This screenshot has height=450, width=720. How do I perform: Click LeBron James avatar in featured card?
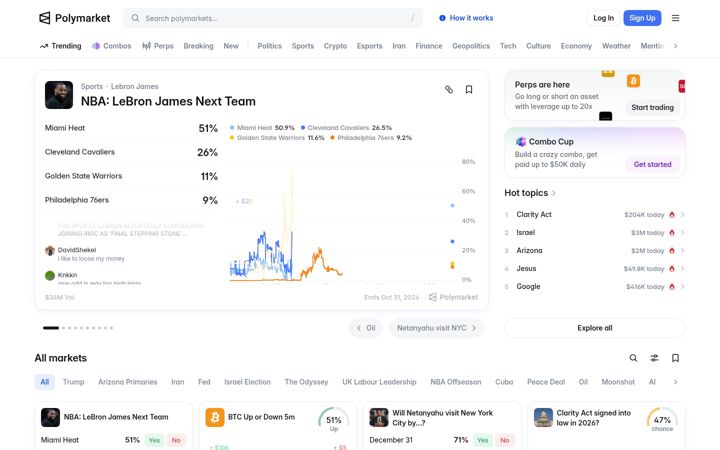(x=59, y=95)
